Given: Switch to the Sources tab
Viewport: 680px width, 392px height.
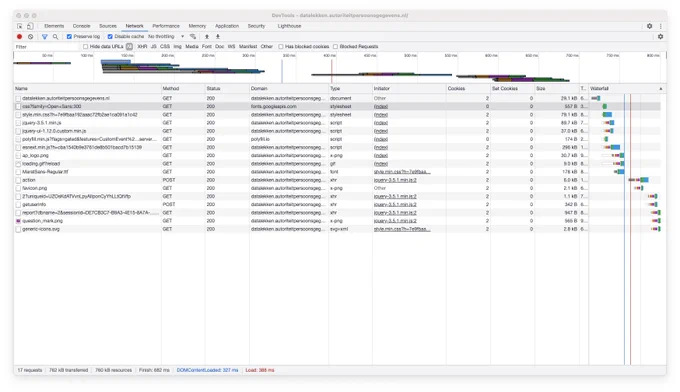Looking at the screenshot, I should tap(108, 26).
